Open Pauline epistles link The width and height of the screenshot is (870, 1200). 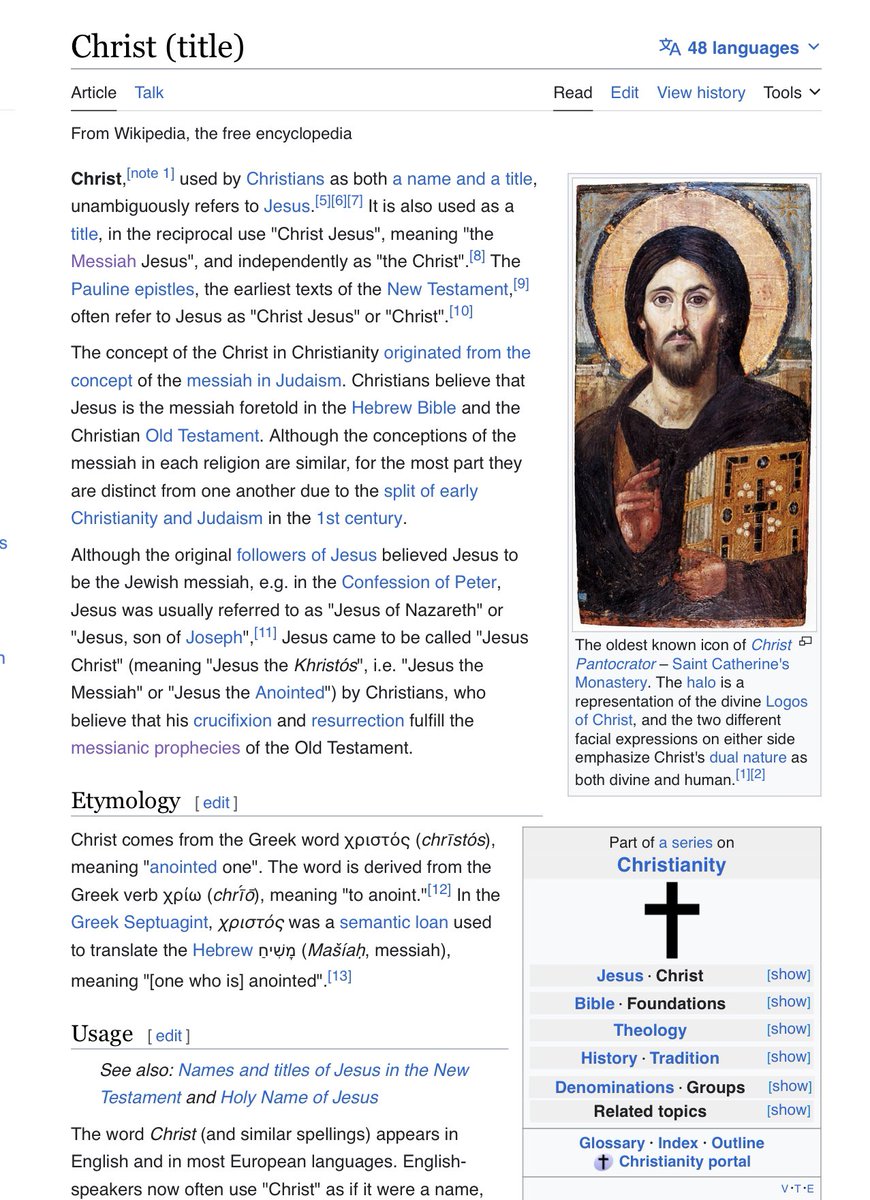point(133,289)
